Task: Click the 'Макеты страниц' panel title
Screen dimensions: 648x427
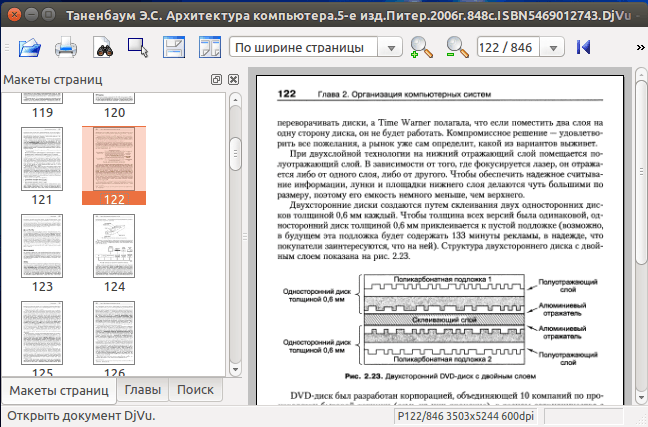Action: point(53,79)
